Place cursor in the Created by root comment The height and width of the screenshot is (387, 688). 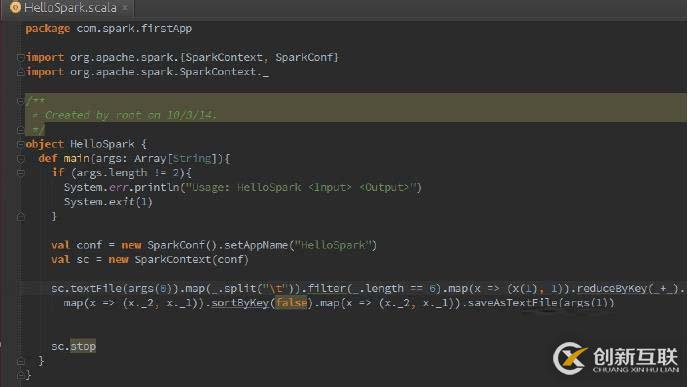130,115
